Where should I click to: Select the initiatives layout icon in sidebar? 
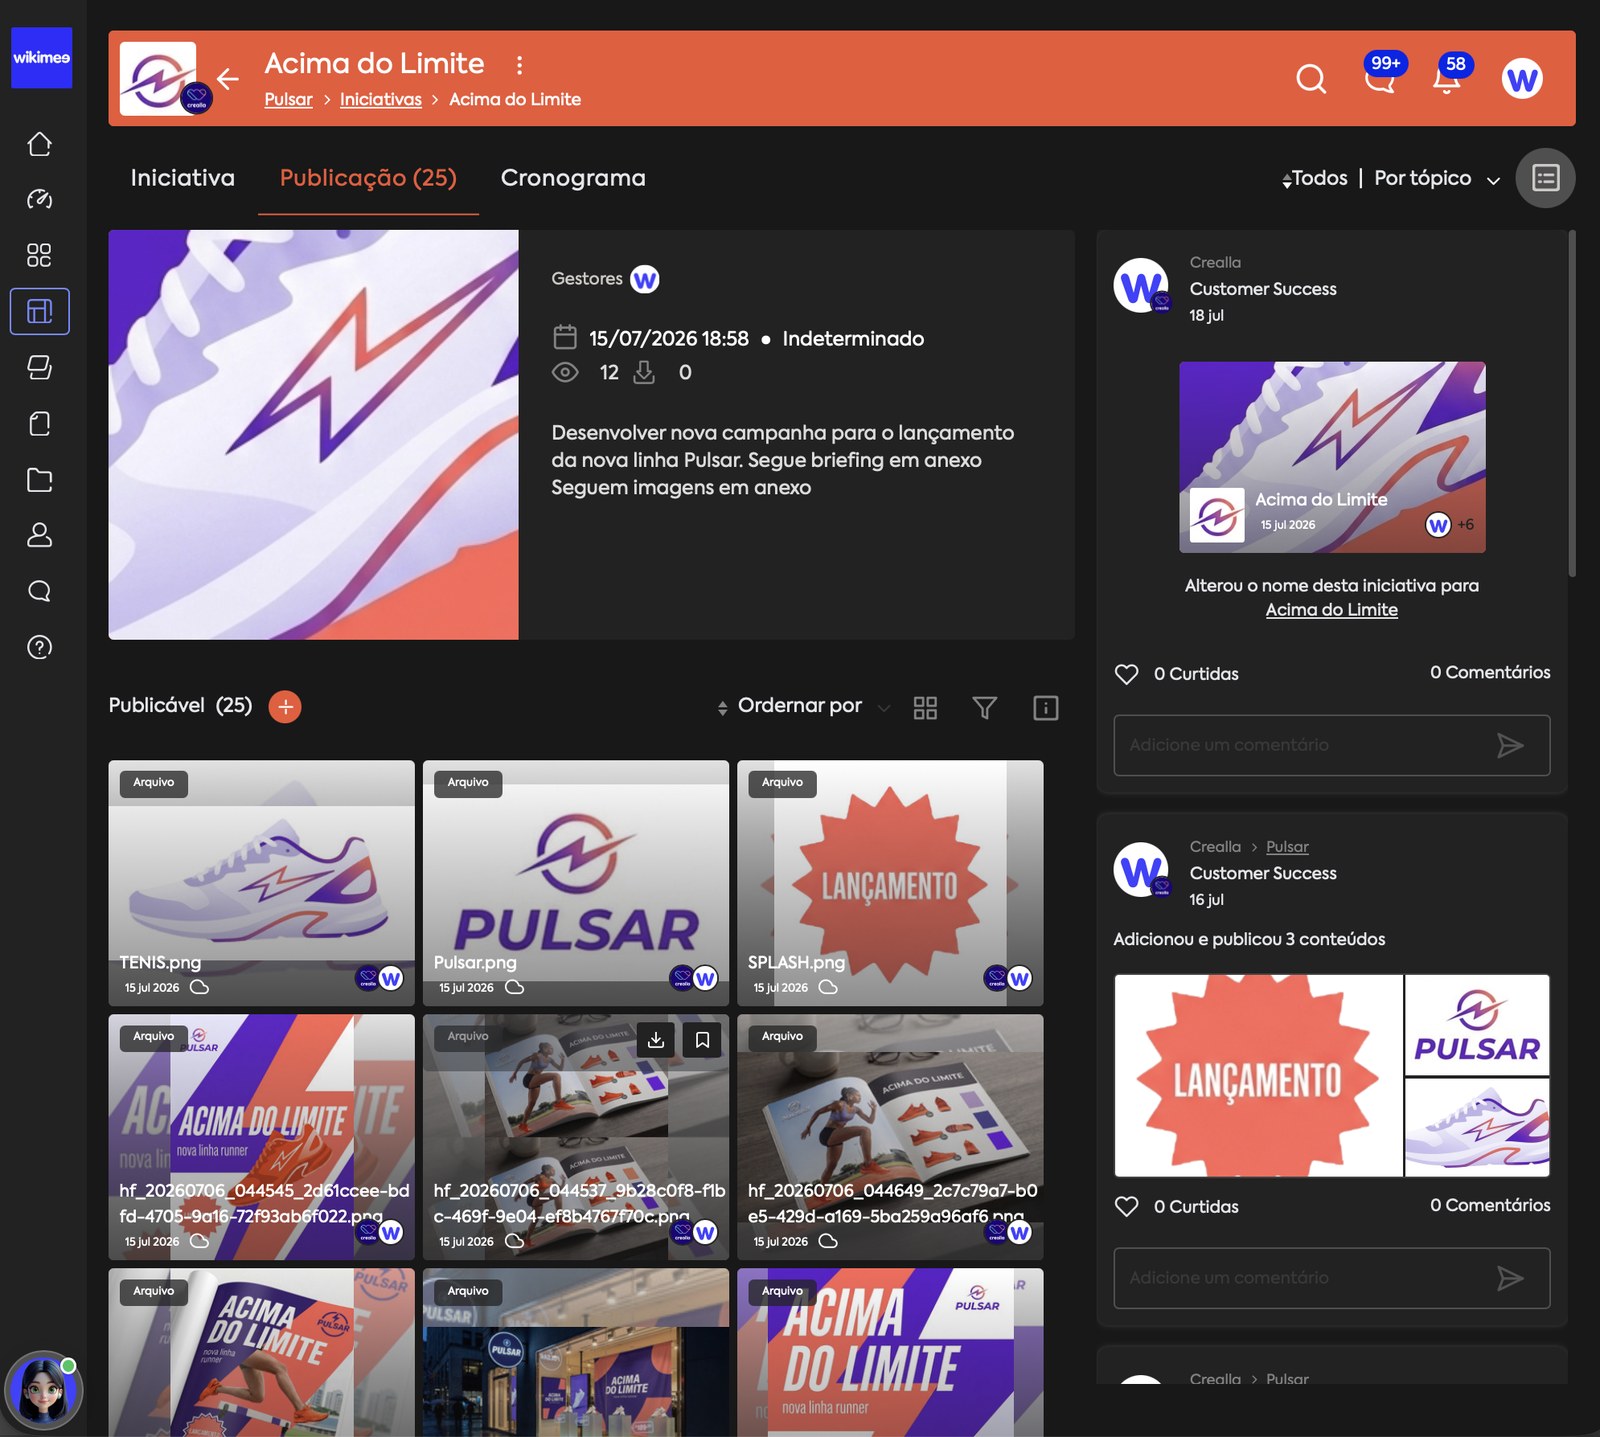39,311
